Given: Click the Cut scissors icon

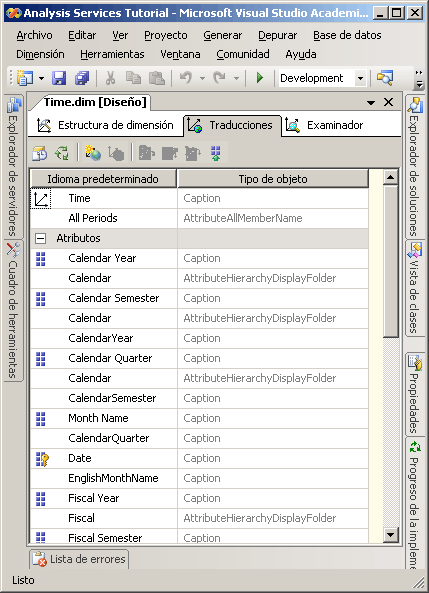Looking at the screenshot, I should click(x=110, y=78).
